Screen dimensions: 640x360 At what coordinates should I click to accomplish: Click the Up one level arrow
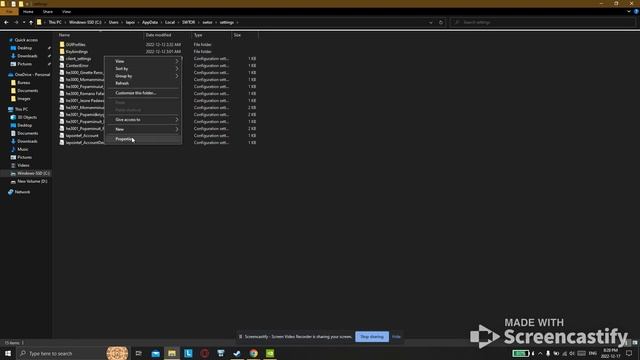(31, 22)
